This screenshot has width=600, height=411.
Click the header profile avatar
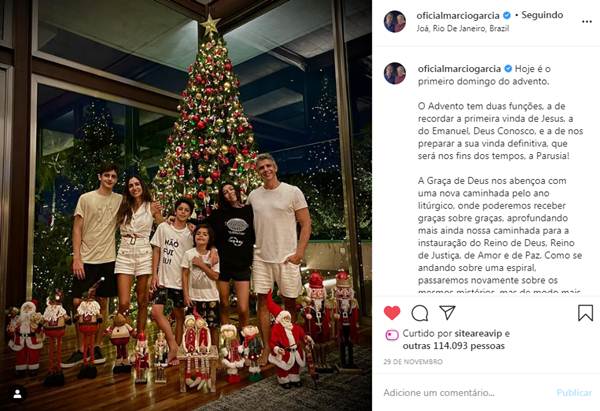395,21
